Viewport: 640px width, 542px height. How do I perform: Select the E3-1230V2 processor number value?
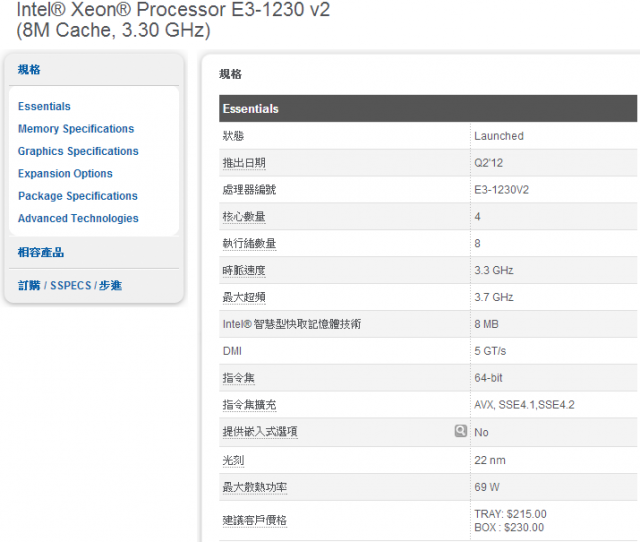click(502, 190)
